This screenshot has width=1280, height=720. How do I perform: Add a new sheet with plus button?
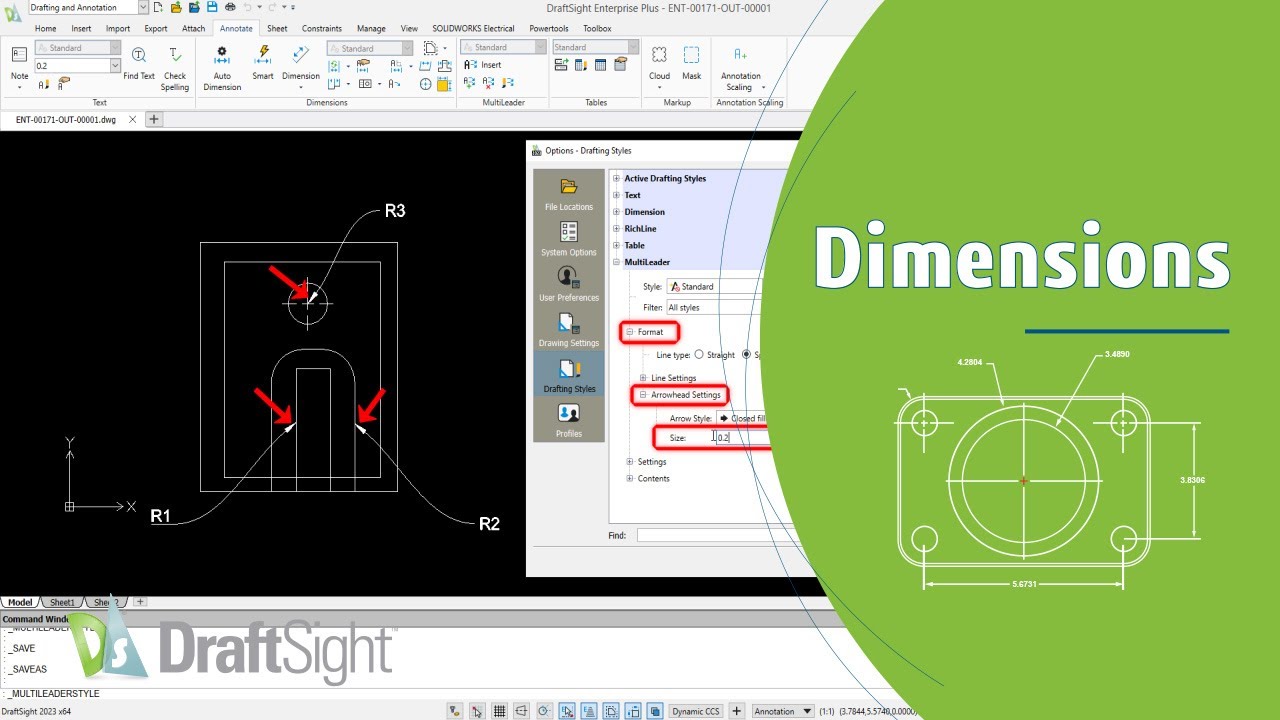point(140,602)
